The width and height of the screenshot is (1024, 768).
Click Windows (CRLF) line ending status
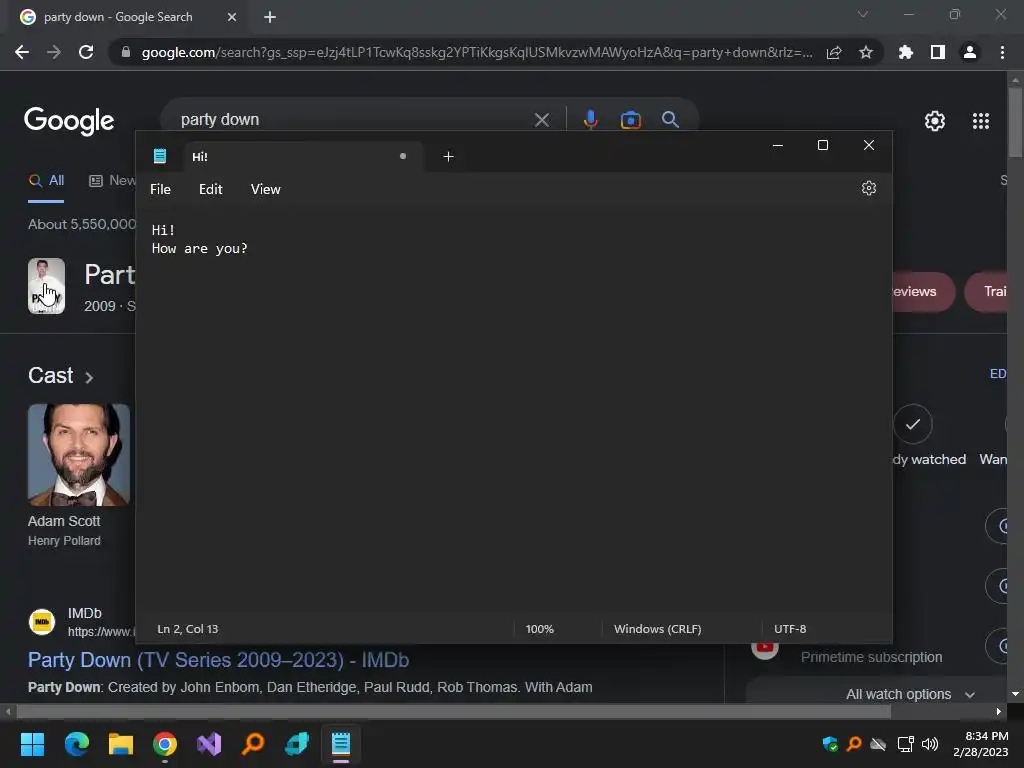click(x=657, y=629)
